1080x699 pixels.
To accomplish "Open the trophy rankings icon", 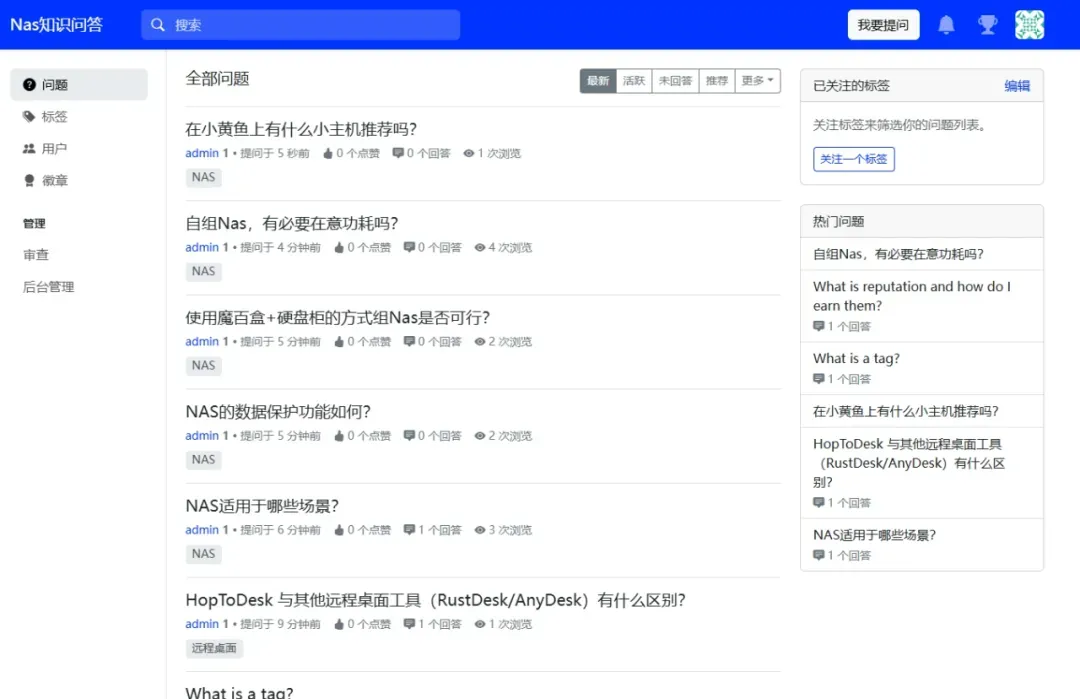I will pos(987,25).
